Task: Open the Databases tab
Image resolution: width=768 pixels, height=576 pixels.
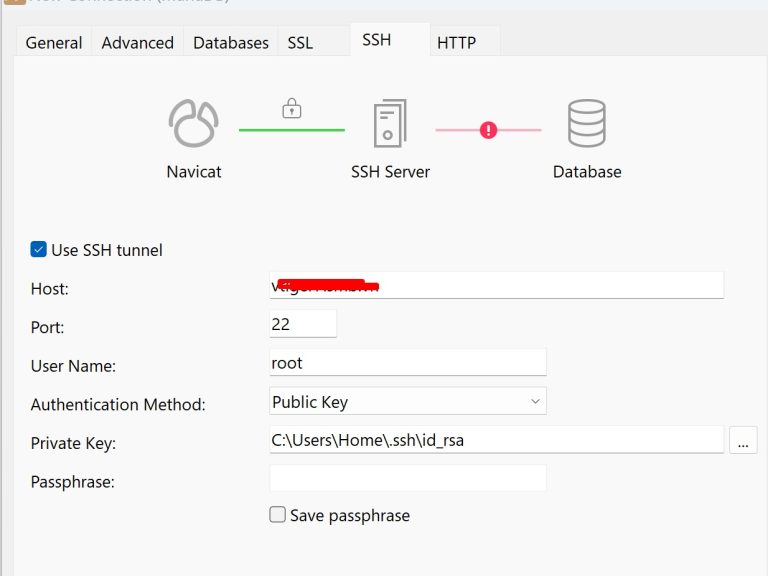Action: pyautogui.click(x=231, y=43)
